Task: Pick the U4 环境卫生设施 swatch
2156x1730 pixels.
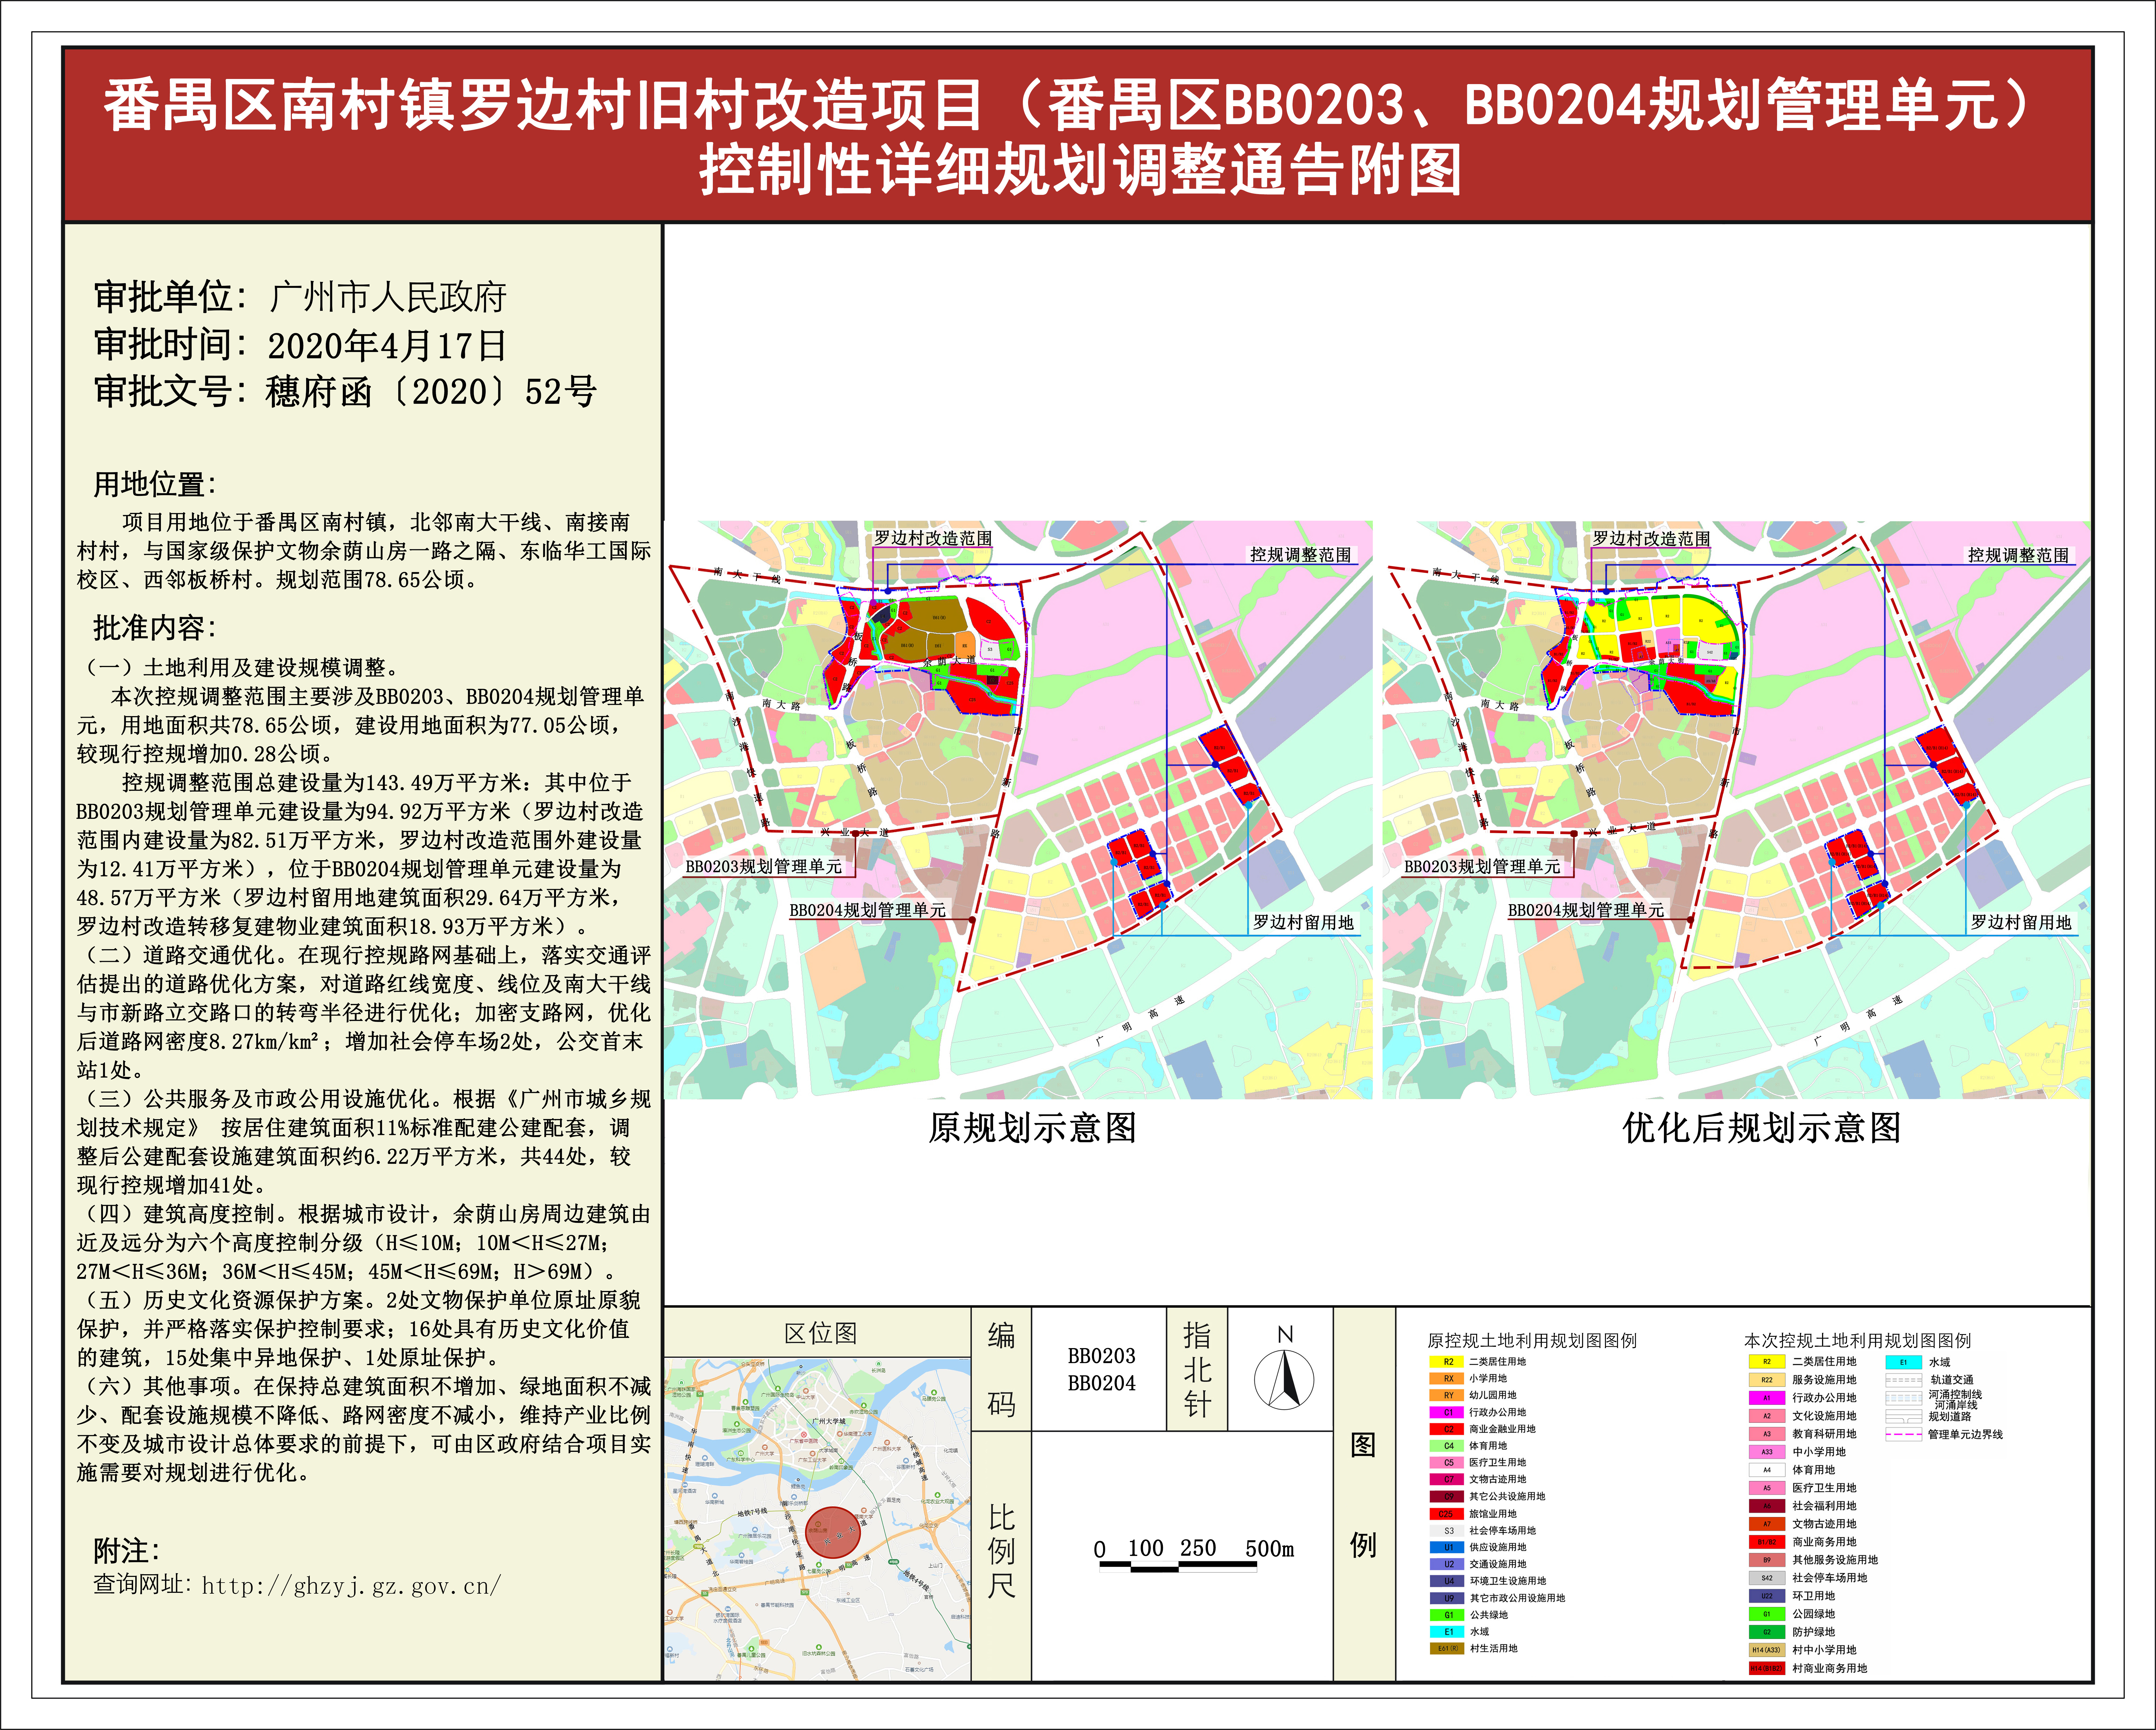Action: (x=1447, y=1581)
